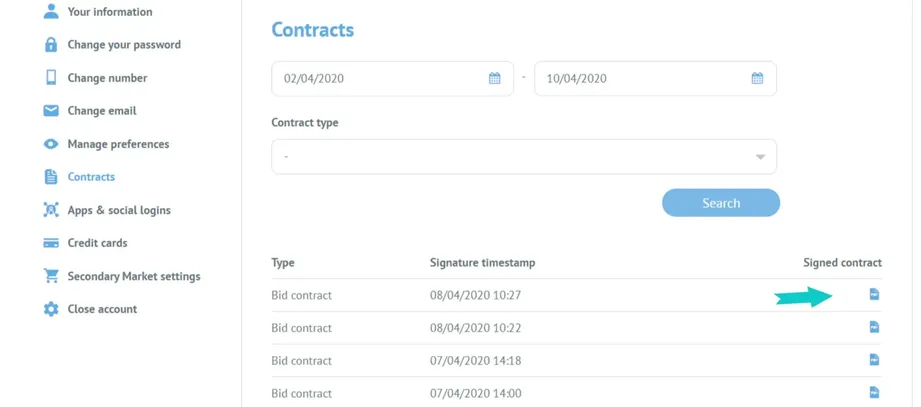Viewport: 921px width, 407px height.
Task: Click the Search button
Action: click(x=721, y=203)
